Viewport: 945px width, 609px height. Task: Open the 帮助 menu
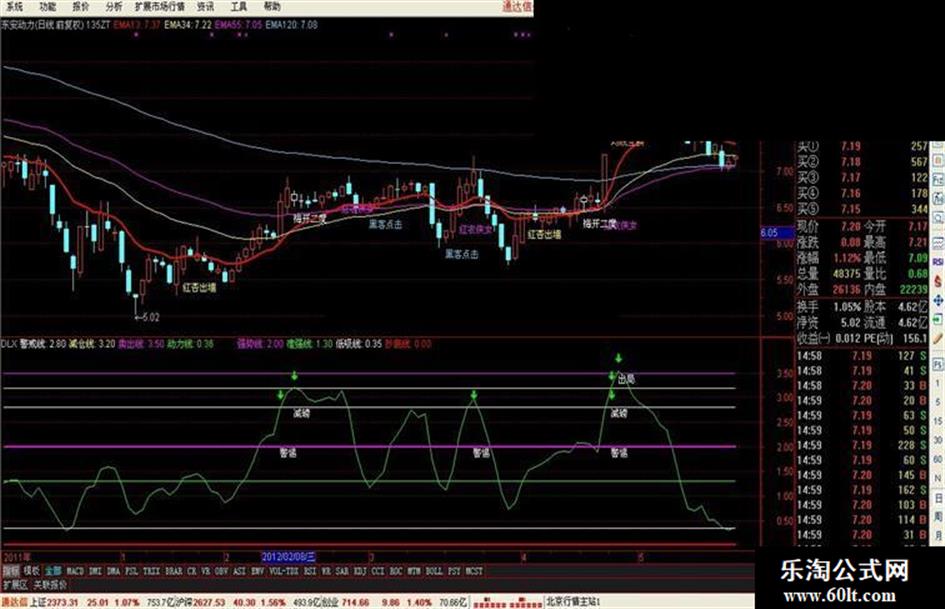point(272,7)
